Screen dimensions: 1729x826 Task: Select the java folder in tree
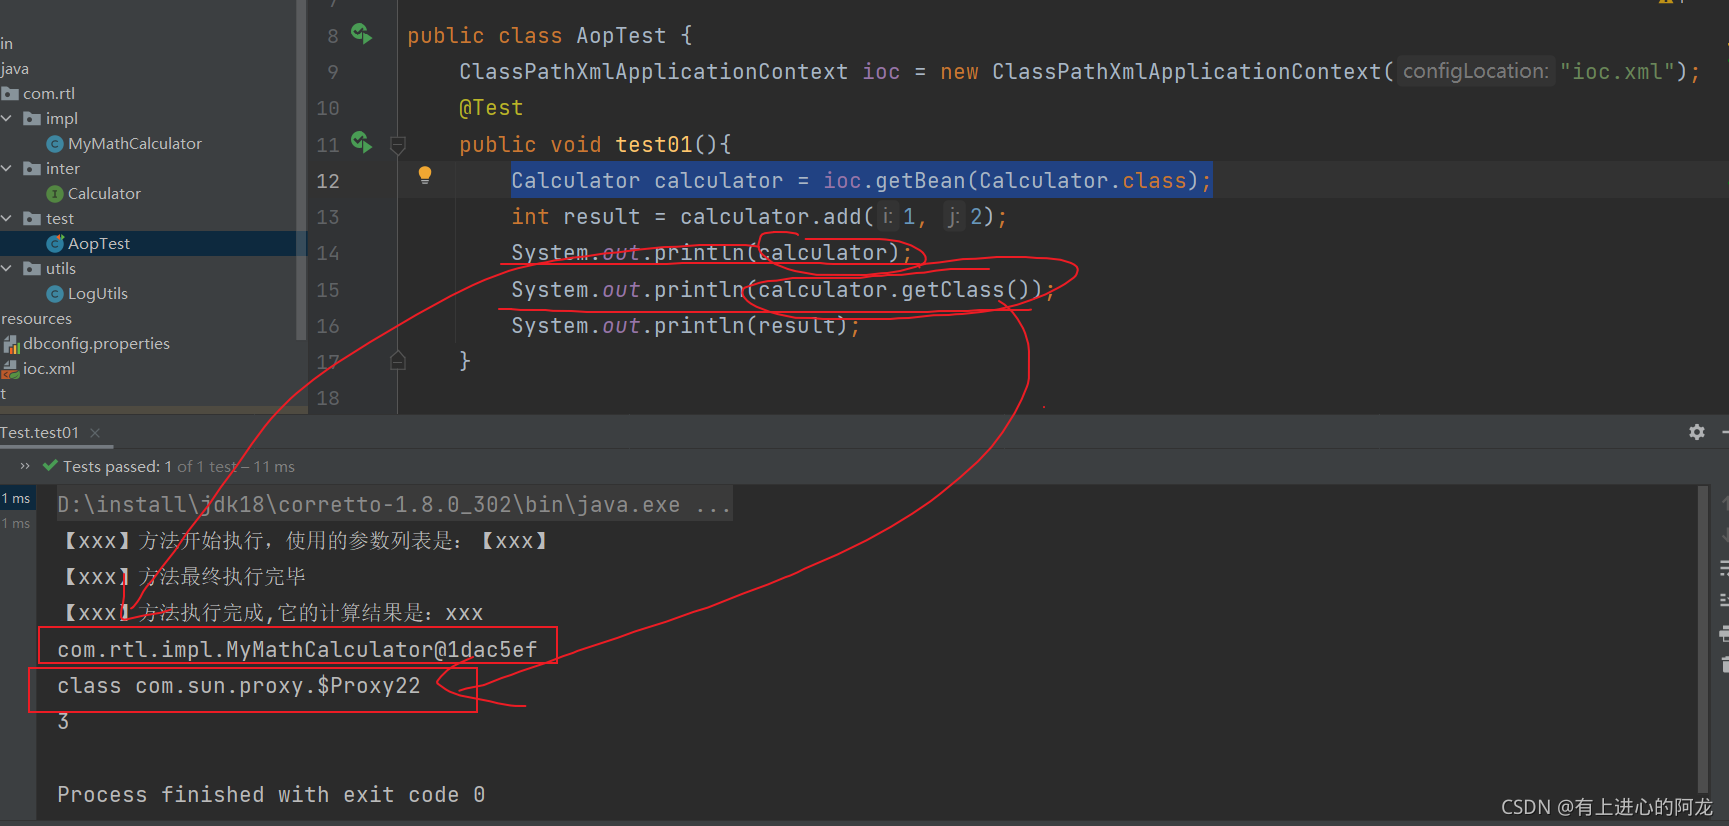tap(15, 69)
